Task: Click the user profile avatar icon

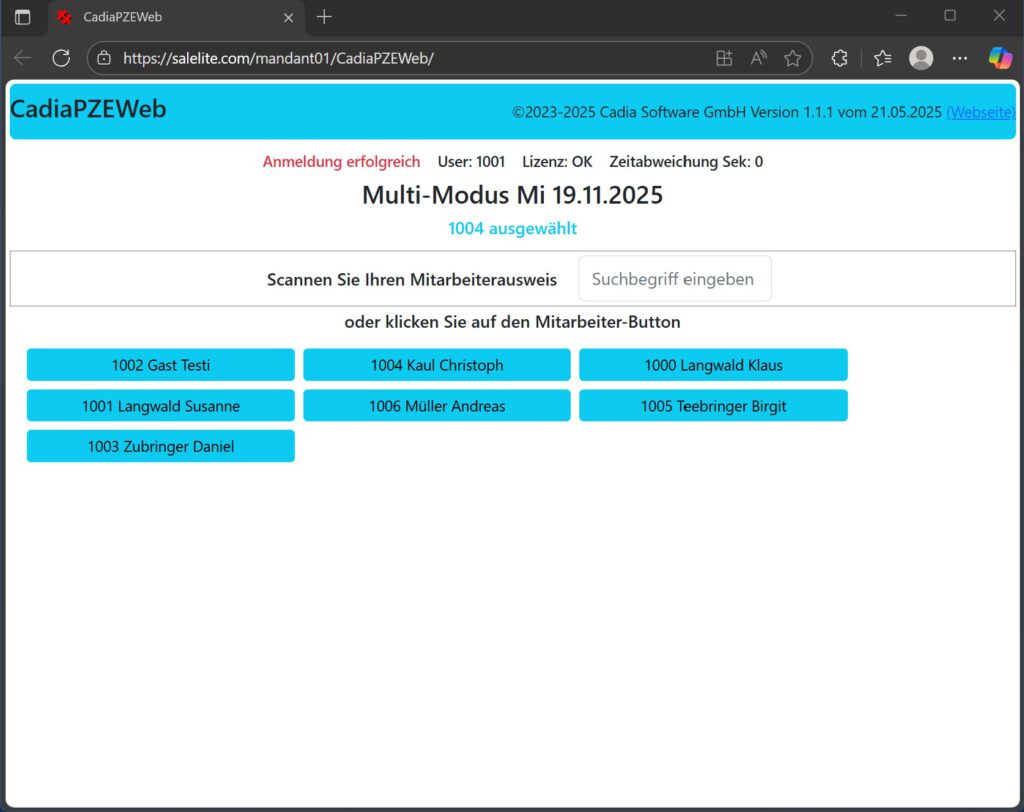Action: tap(921, 58)
